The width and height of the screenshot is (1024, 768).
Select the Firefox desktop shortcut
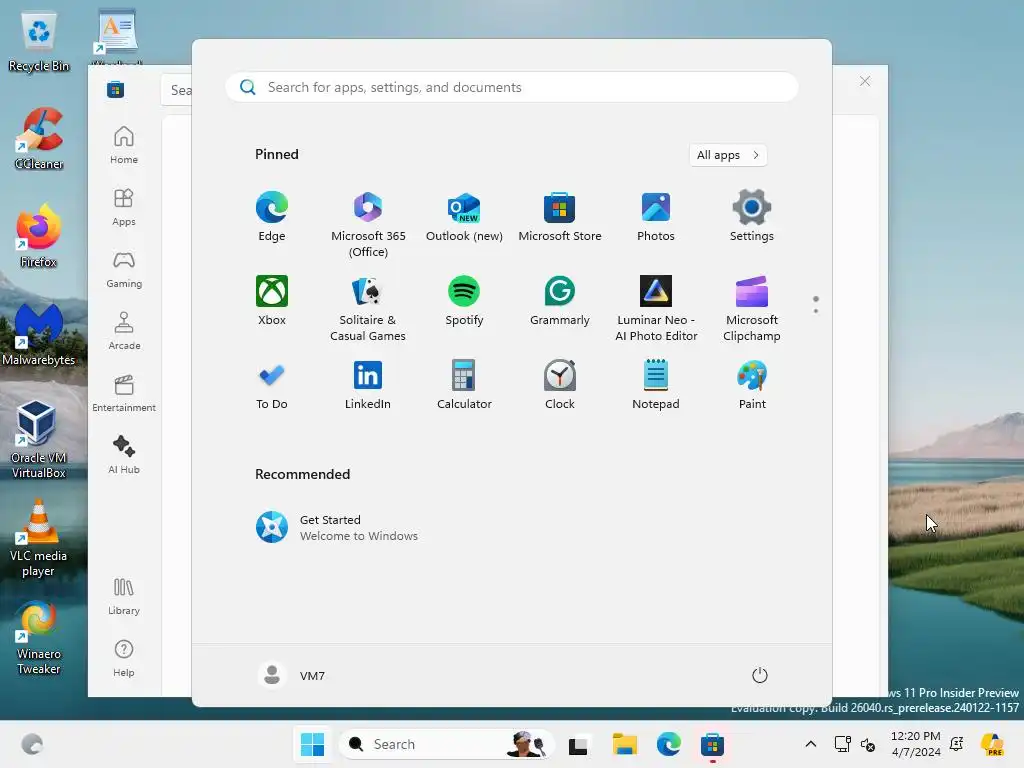point(39,236)
